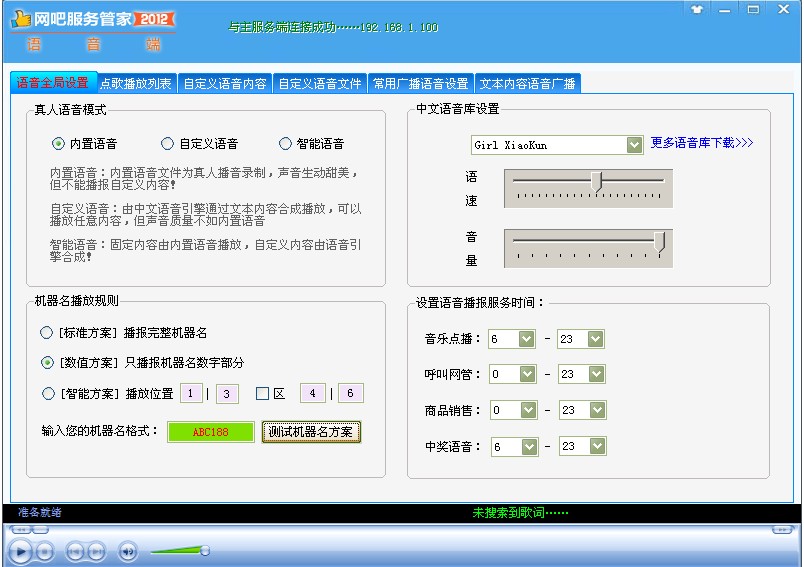Choose [标准方案] 播报完整机器名
The width and height of the screenshot is (804, 567).
[x=46, y=333]
